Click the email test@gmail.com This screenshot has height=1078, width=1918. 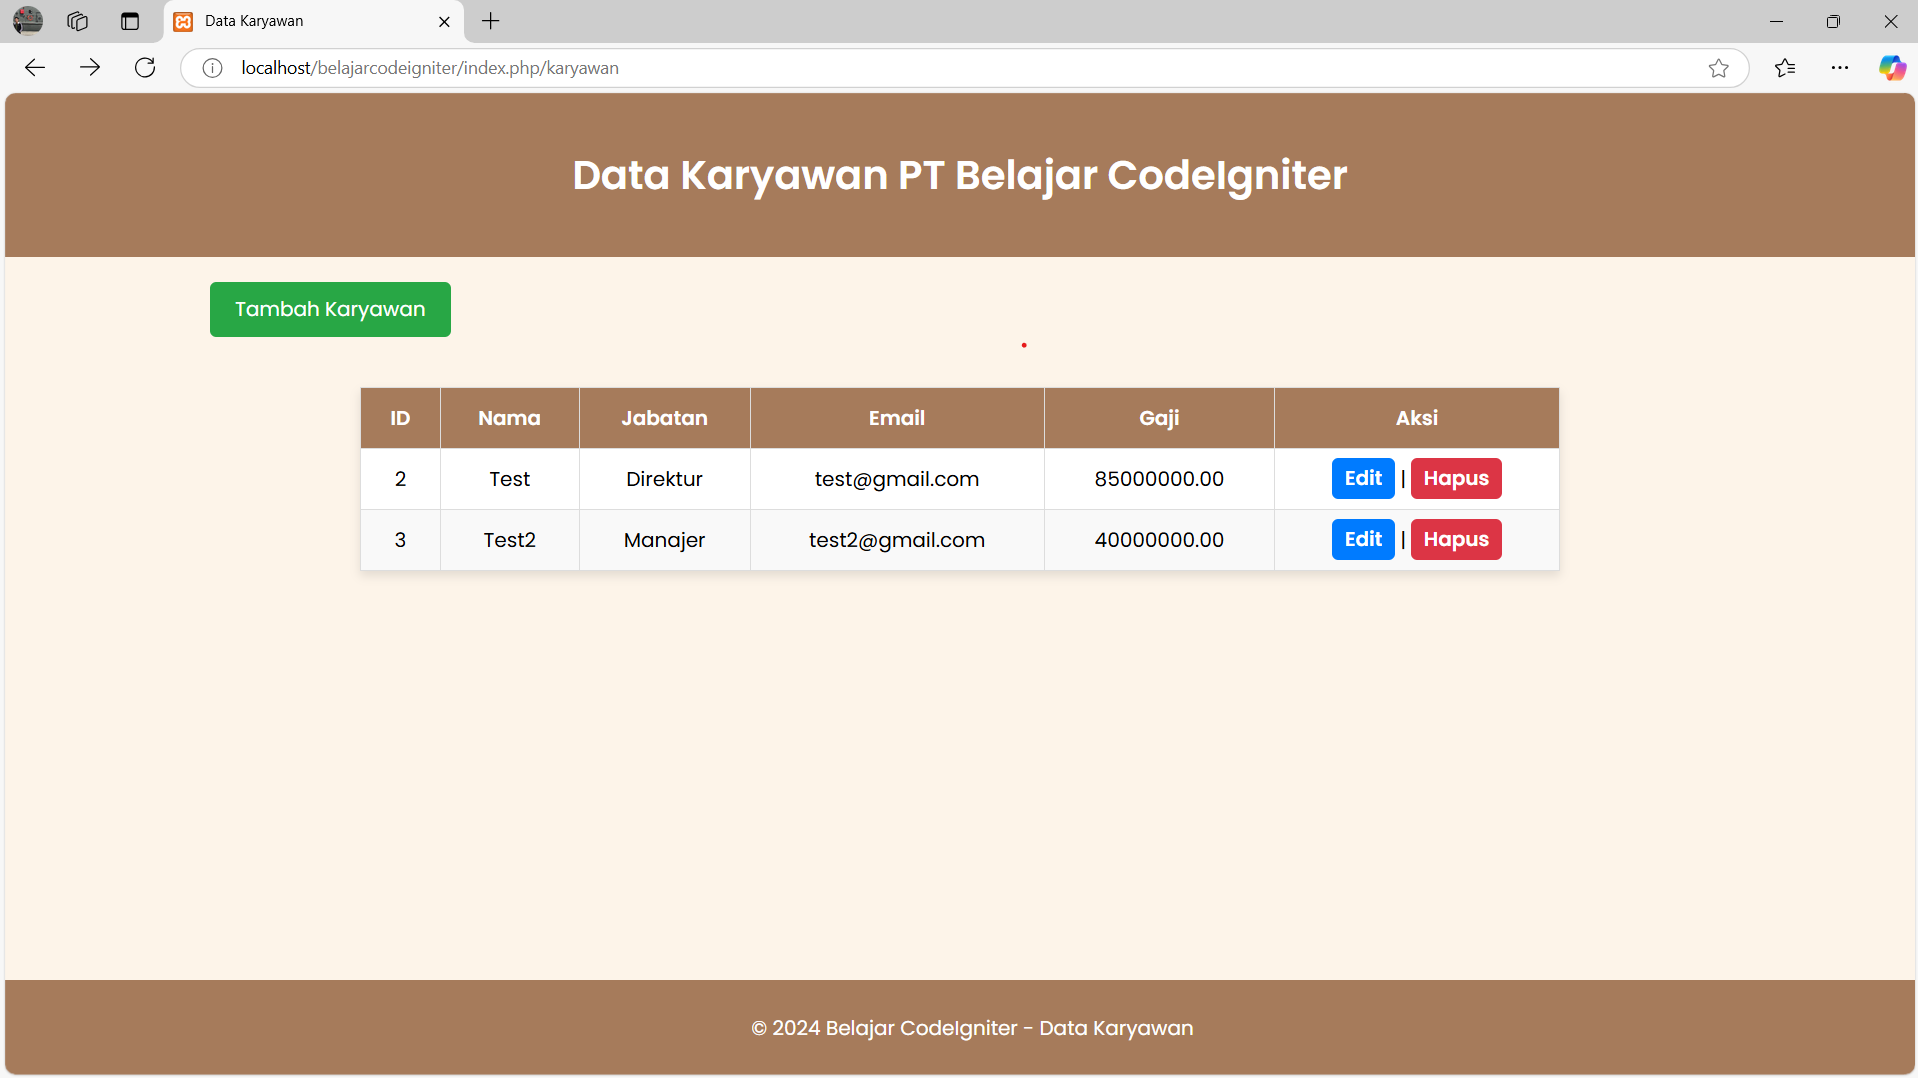coord(897,479)
